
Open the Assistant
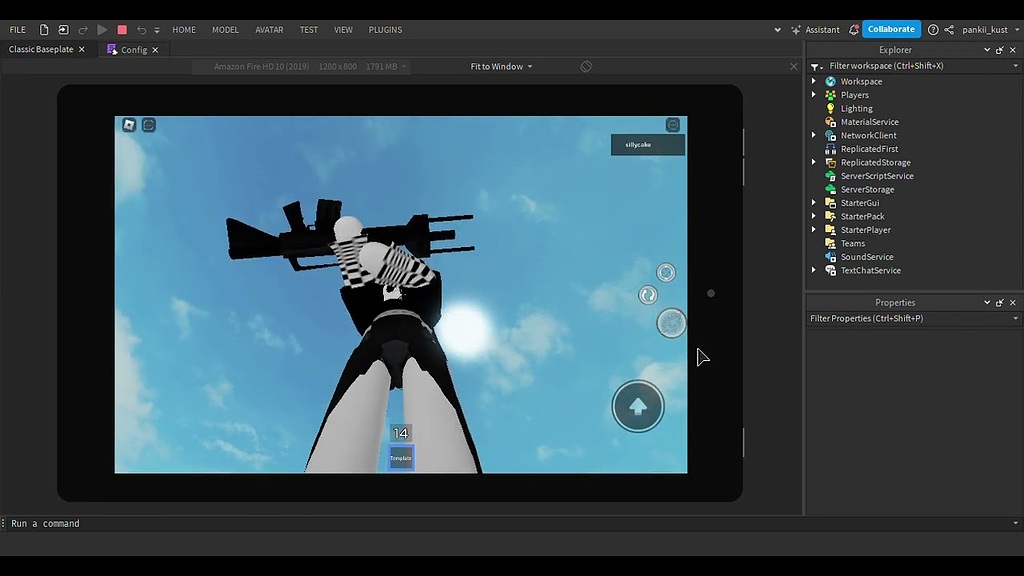[x=820, y=29]
